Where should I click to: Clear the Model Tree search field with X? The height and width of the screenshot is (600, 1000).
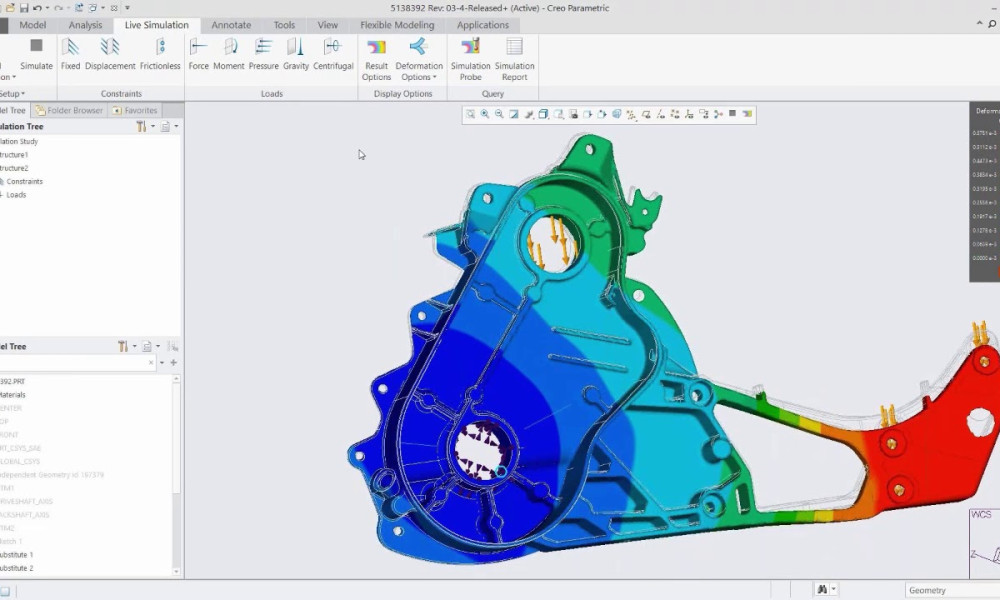(151, 363)
